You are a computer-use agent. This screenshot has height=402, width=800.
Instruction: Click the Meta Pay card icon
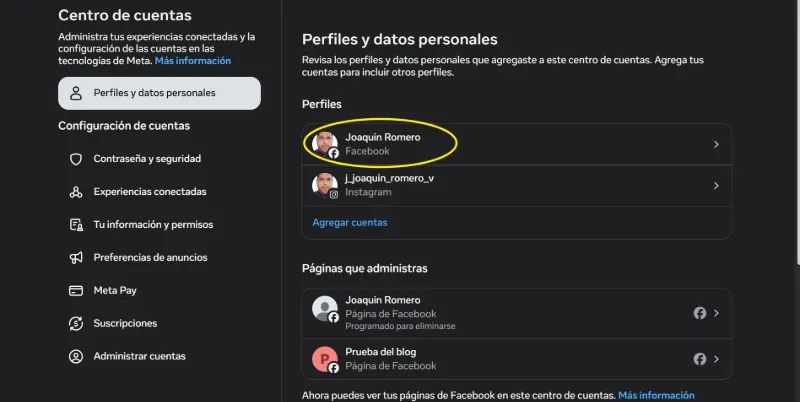coord(76,290)
